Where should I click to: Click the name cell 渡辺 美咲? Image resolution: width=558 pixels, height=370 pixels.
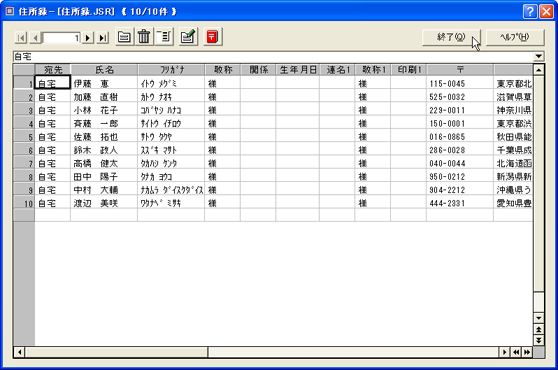coord(104,203)
